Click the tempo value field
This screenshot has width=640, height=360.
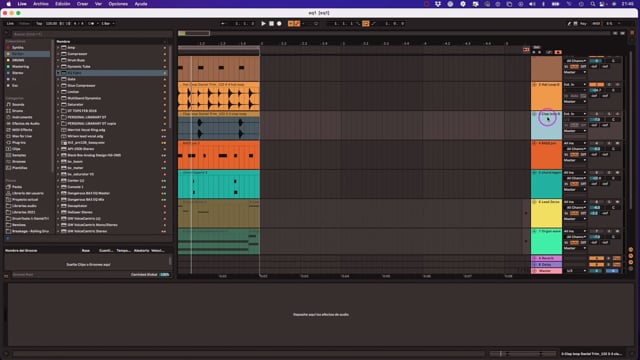[x=51, y=24]
